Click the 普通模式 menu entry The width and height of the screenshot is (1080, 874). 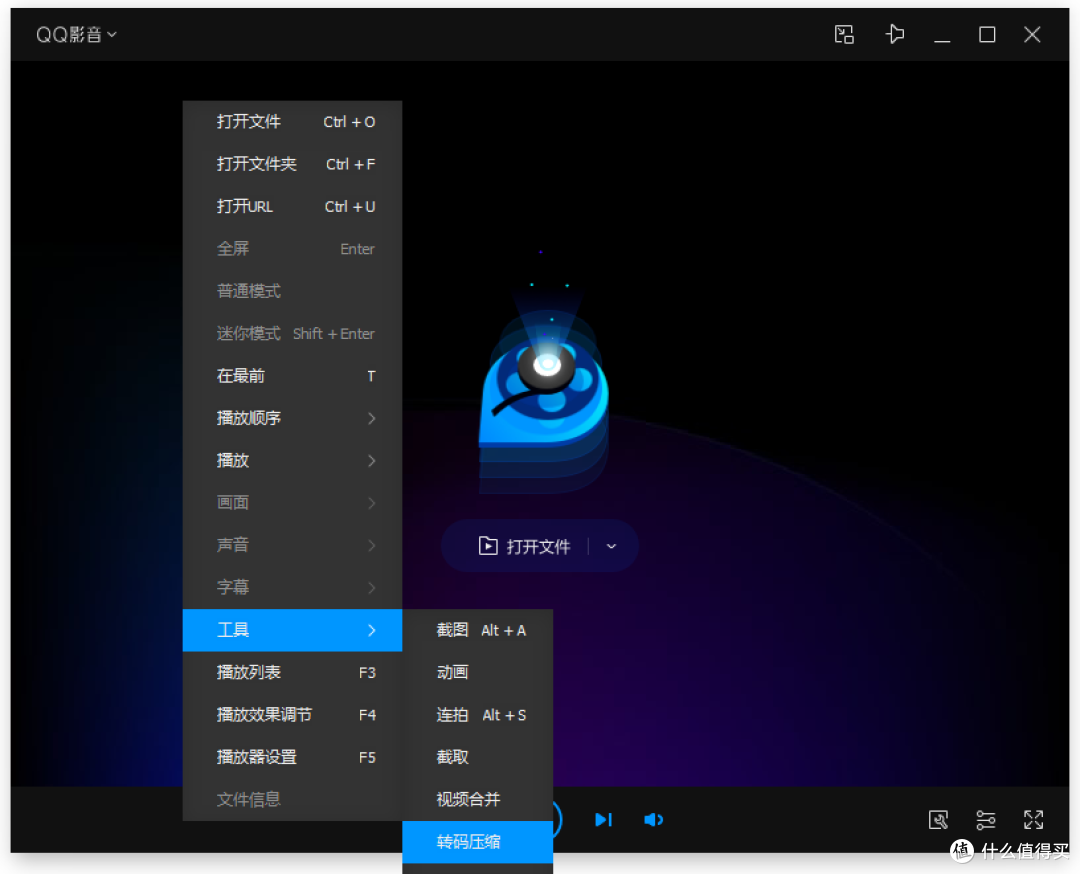292,291
